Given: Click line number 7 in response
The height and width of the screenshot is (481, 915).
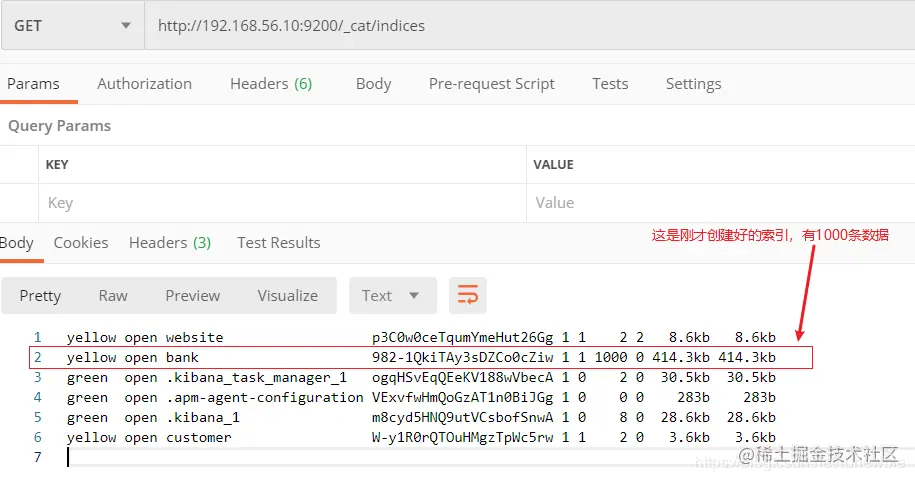Looking at the screenshot, I should click(x=38, y=457).
